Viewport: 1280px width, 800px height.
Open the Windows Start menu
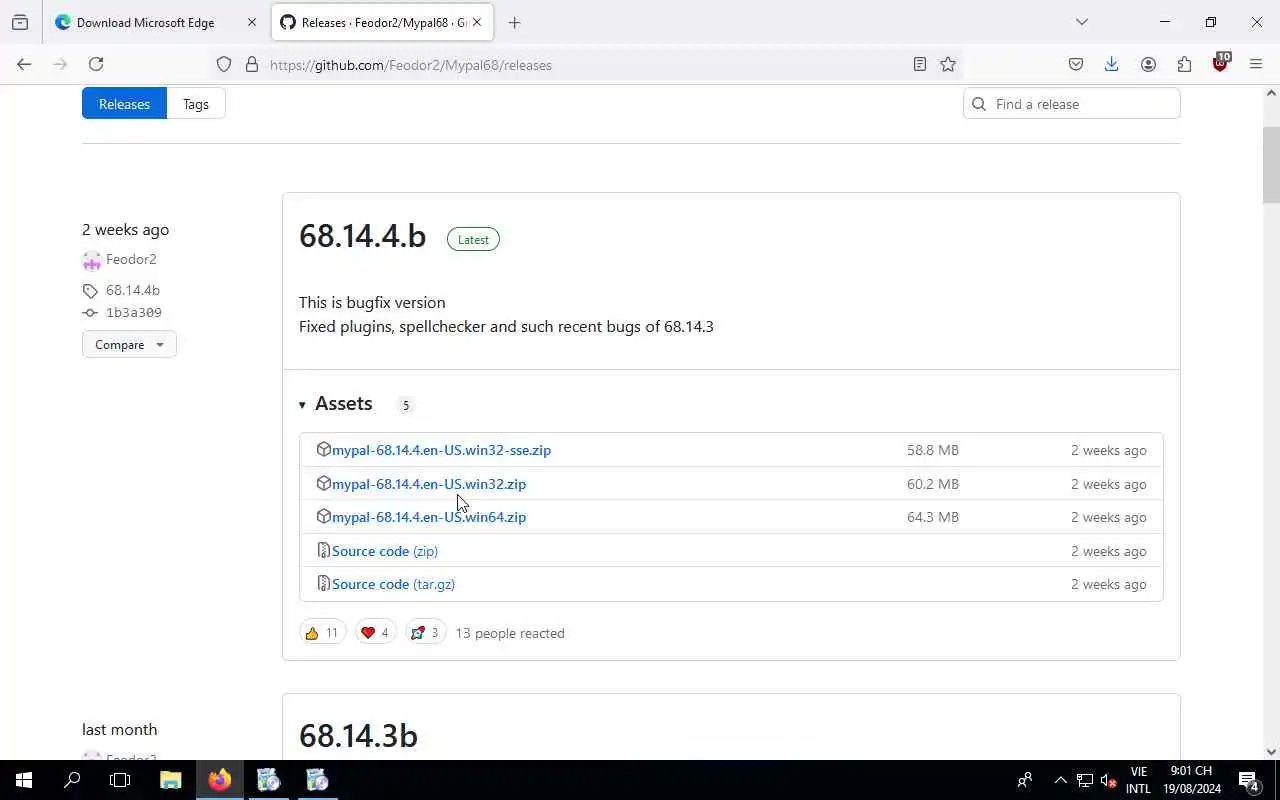click(x=24, y=780)
